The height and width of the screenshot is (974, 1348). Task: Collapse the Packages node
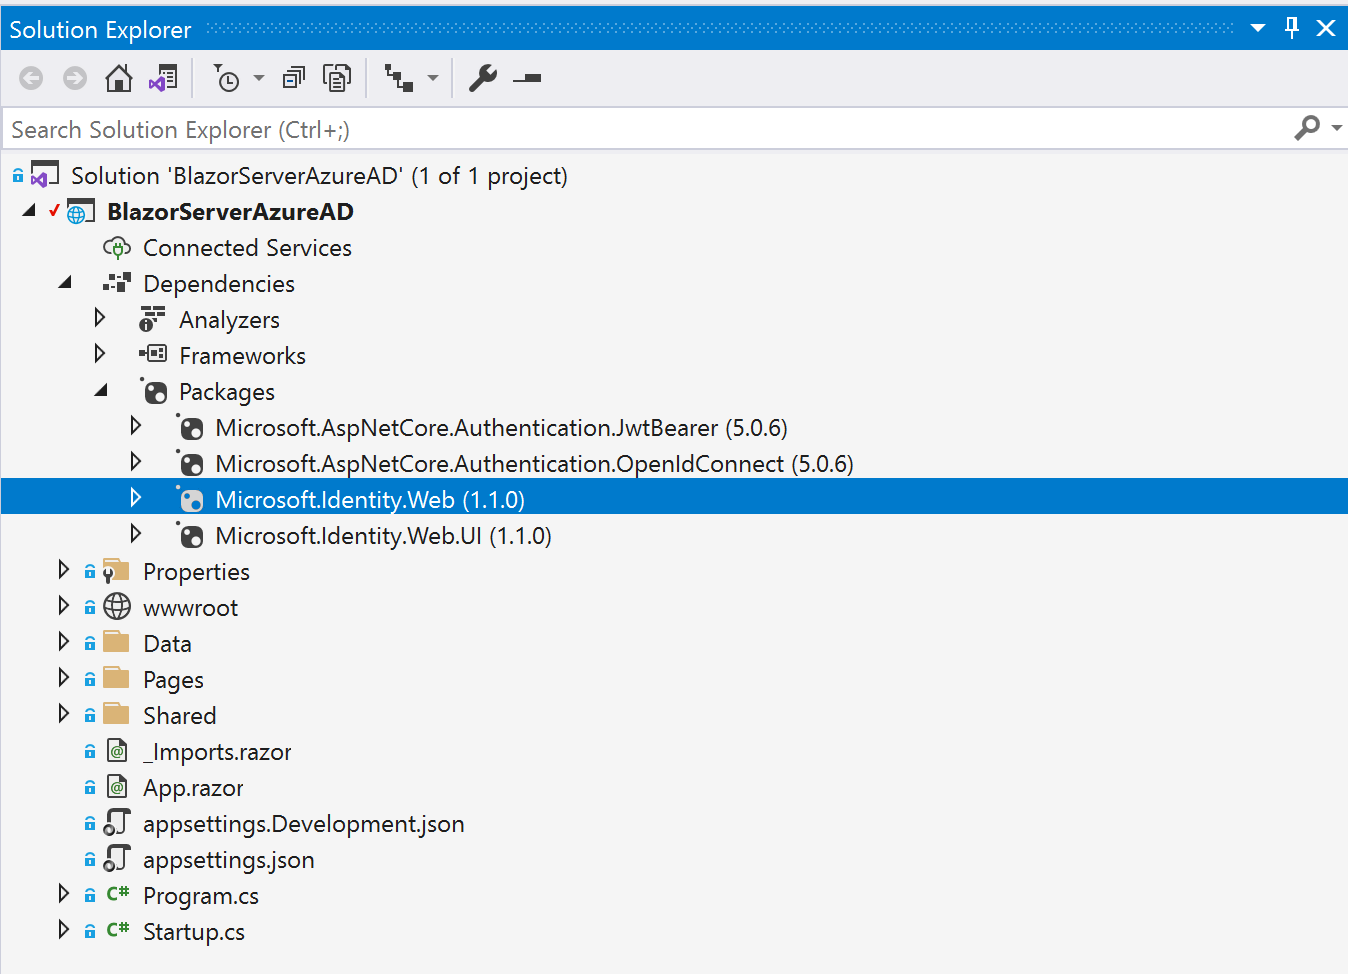click(101, 390)
